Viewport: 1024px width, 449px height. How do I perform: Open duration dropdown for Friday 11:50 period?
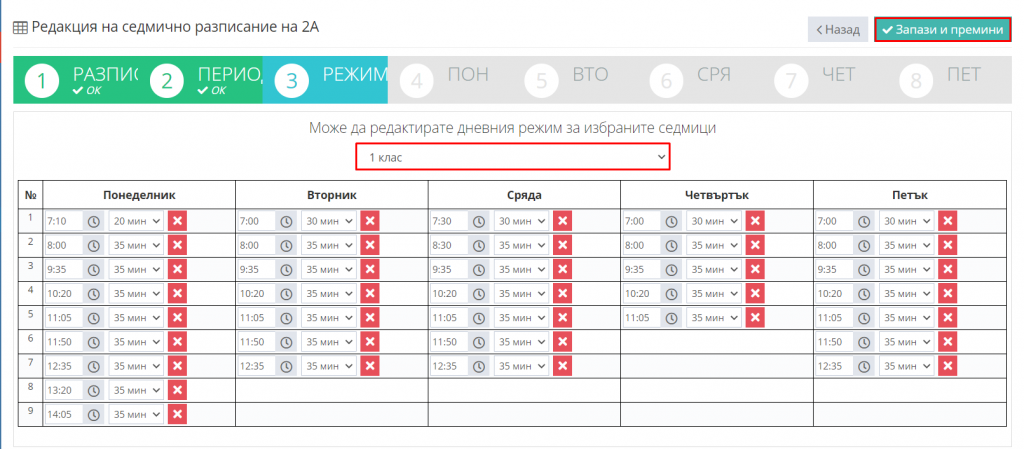tap(907, 342)
